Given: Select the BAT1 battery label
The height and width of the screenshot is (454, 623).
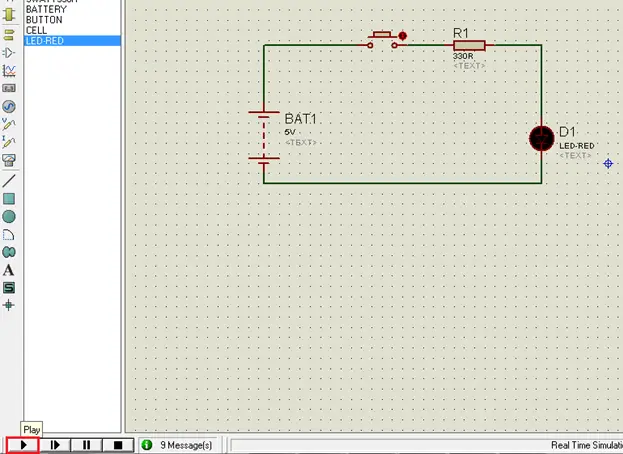Looking at the screenshot, I should click(300, 118).
